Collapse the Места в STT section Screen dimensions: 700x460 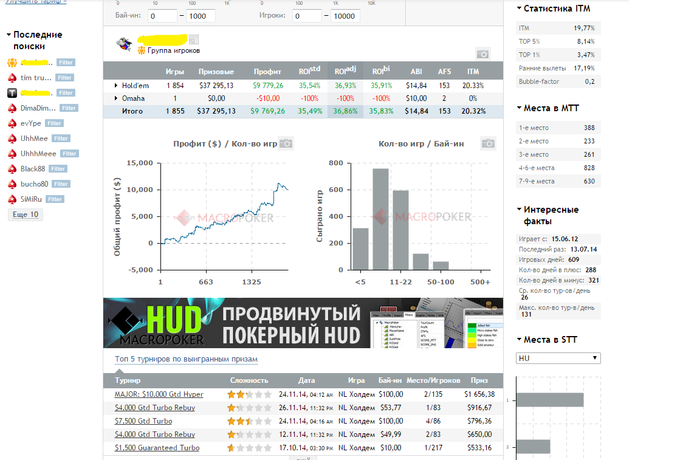pyautogui.click(x=519, y=339)
